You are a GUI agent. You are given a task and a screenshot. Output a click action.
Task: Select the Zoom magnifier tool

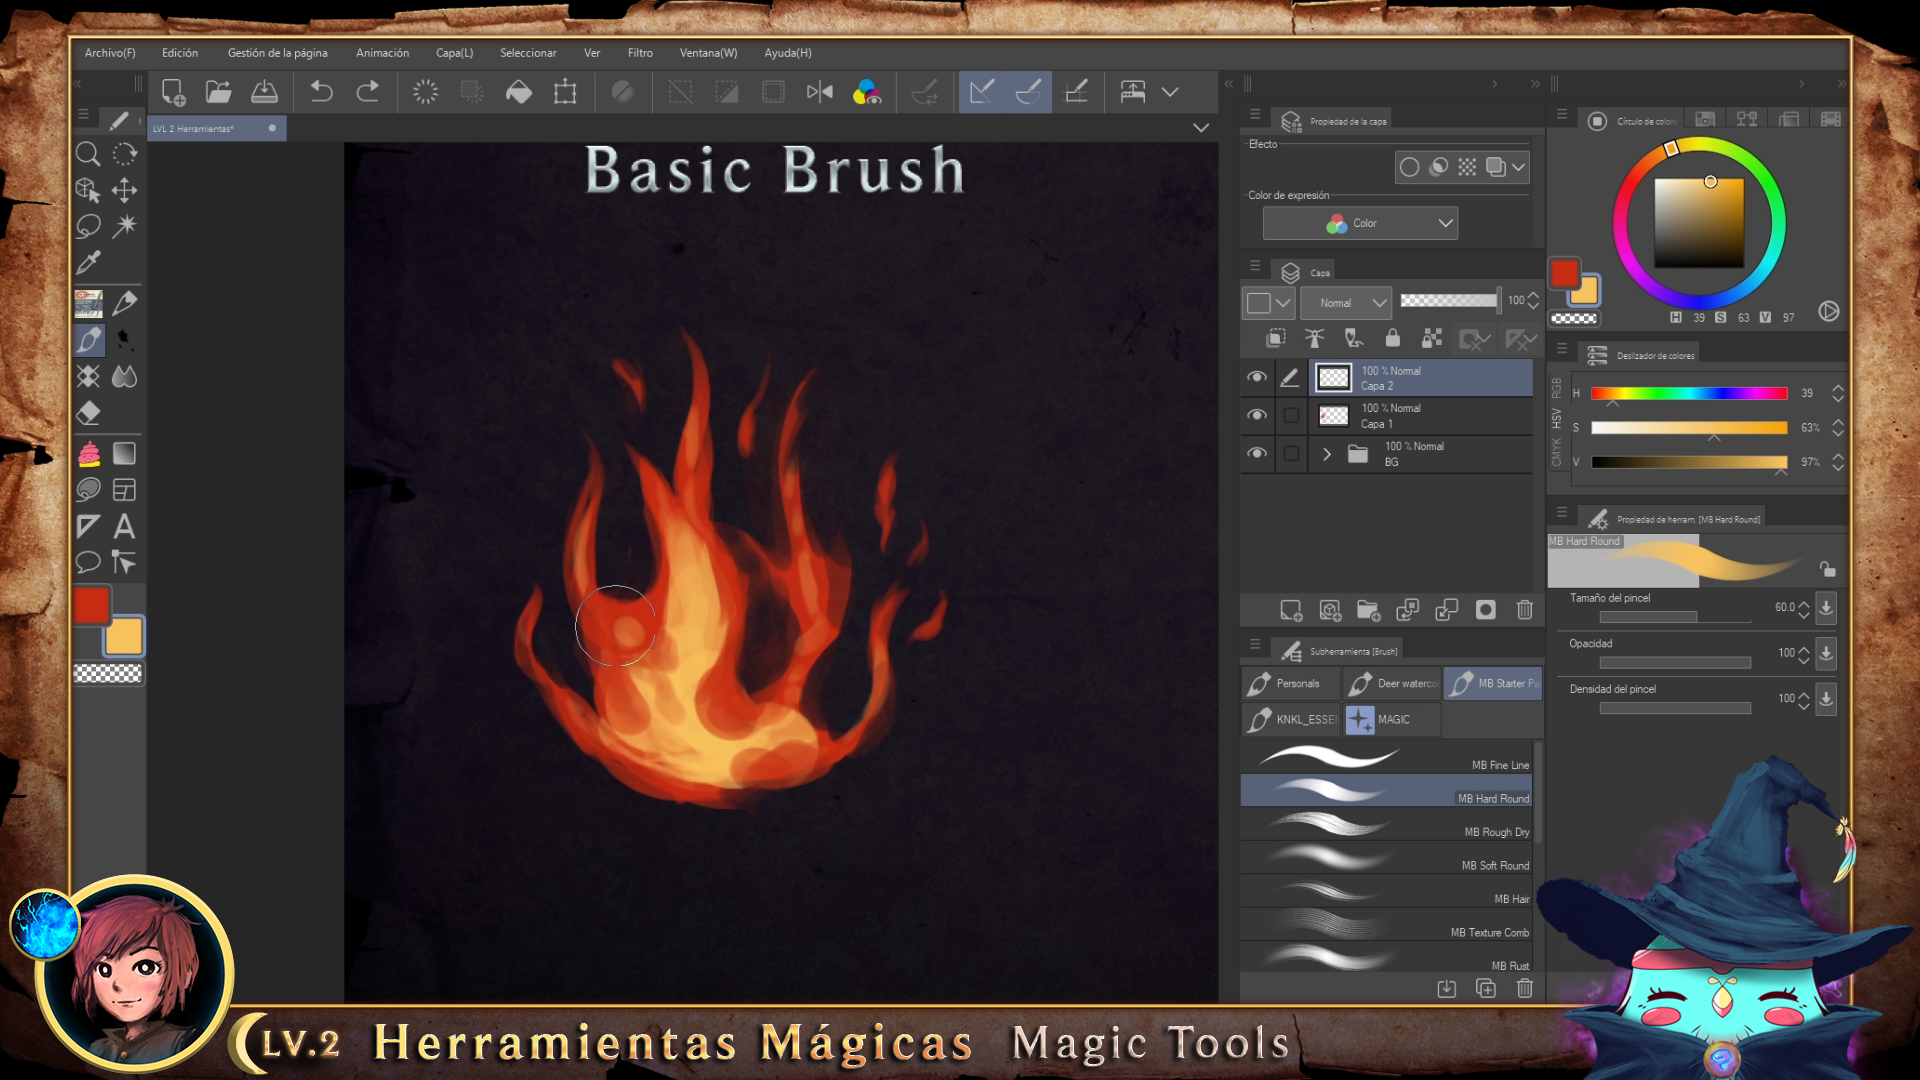click(x=88, y=154)
